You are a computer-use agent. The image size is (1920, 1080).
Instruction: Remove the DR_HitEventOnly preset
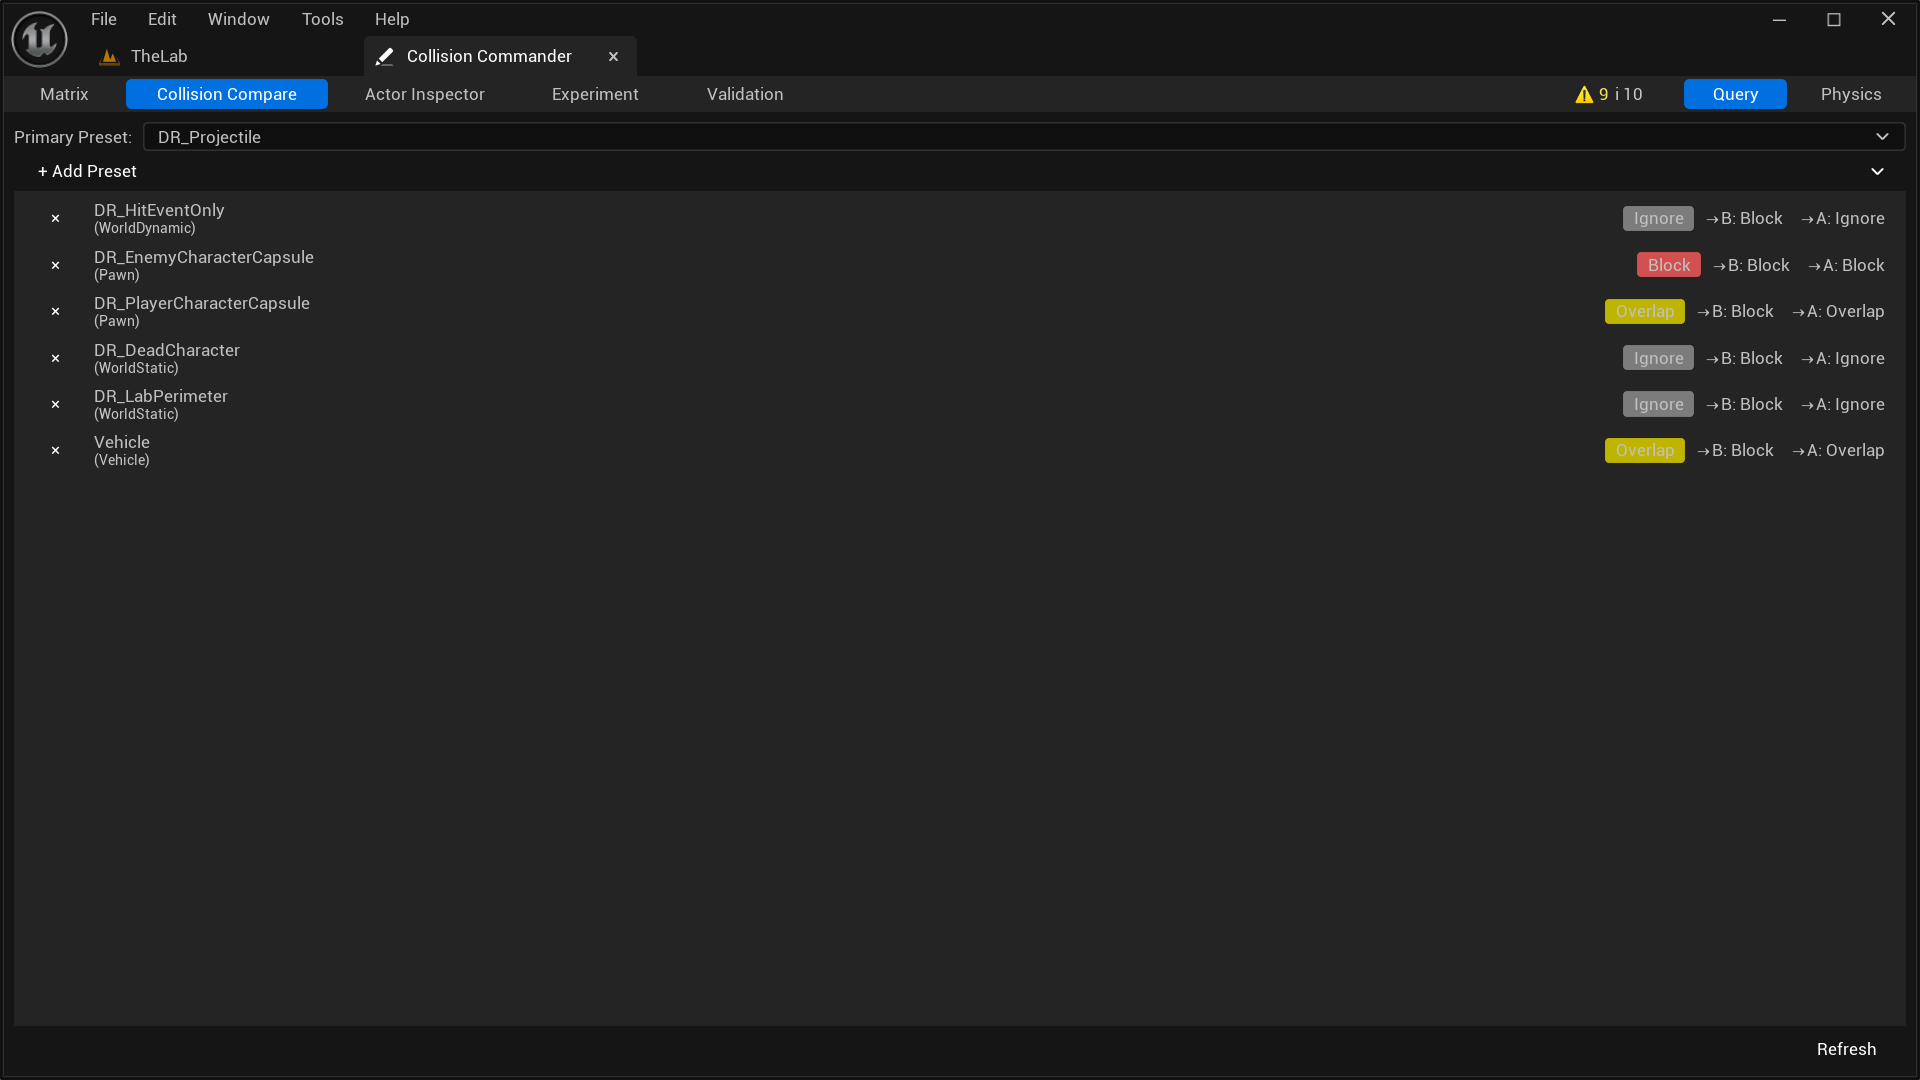[x=55, y=218]
